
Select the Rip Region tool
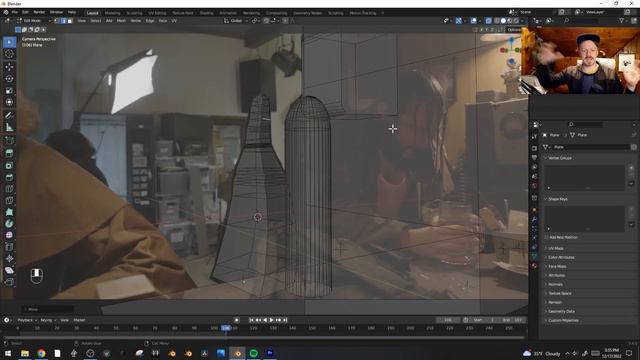pyautogui.click(x=9, y=282)
